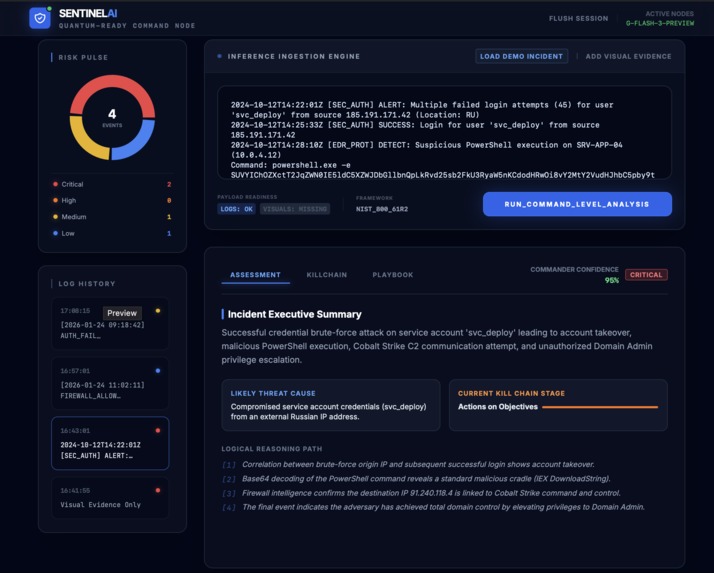Image resolution: width=714 pixels, height=573 pixels.
Task: Click red dot on Visual Evidence Only entry
Action: (158, 491)
